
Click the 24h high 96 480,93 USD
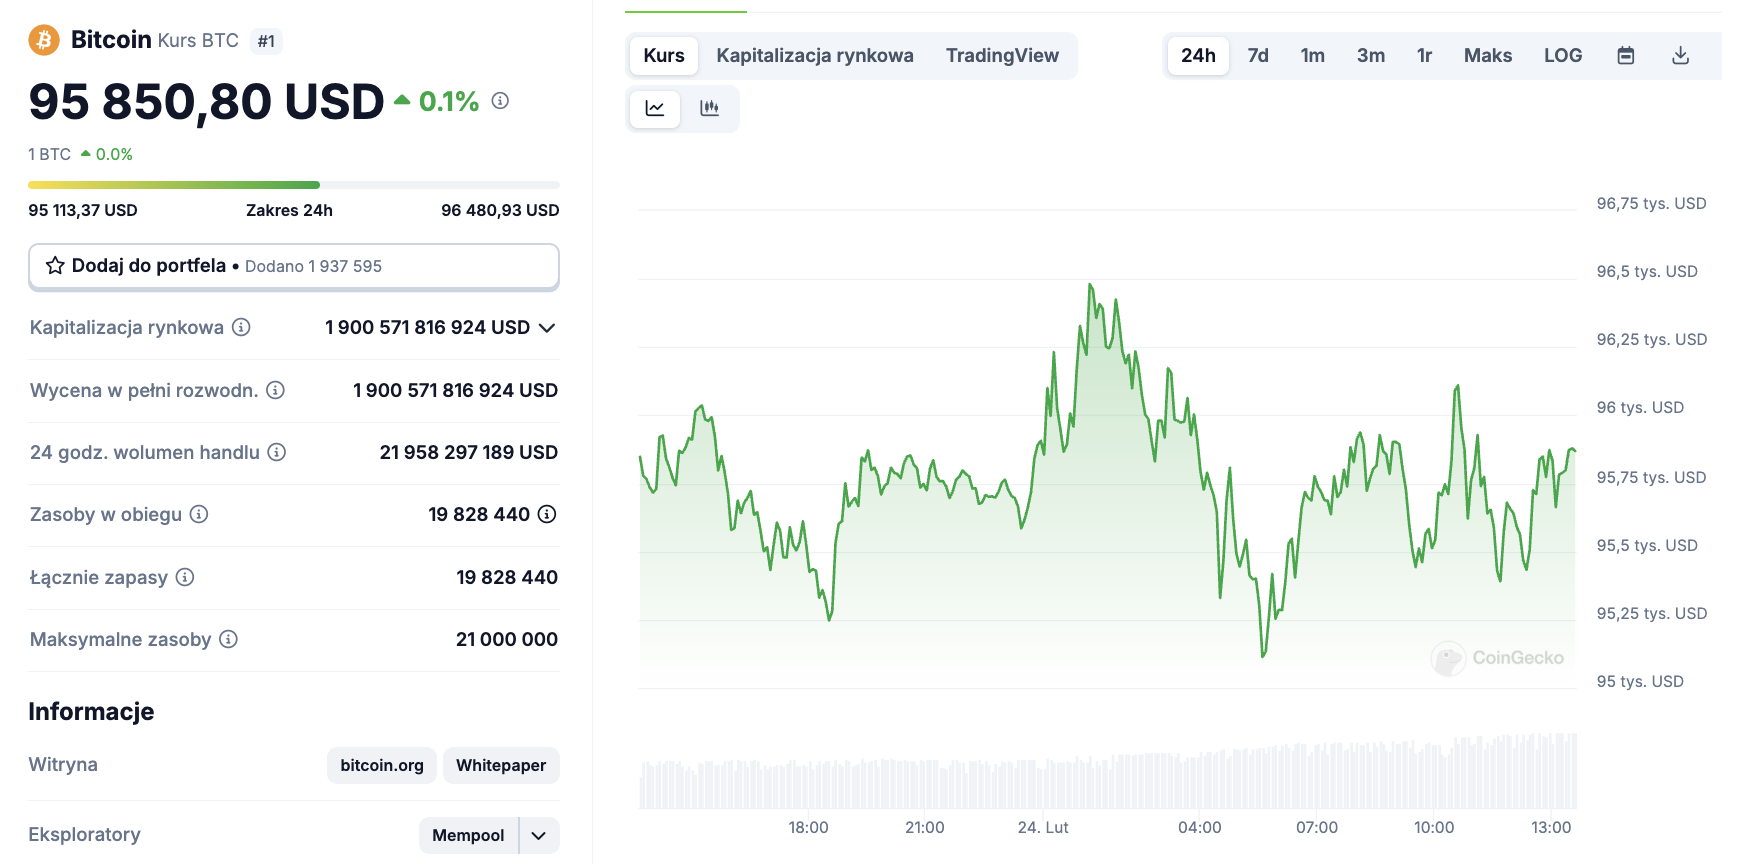500,210
